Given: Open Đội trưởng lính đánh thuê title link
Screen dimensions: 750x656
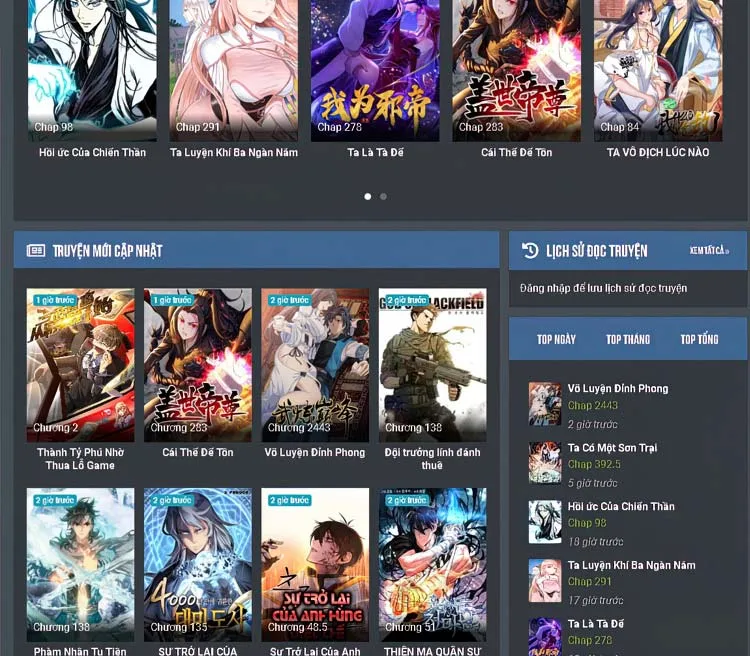Looking at the screenshot, I should 432,458.
